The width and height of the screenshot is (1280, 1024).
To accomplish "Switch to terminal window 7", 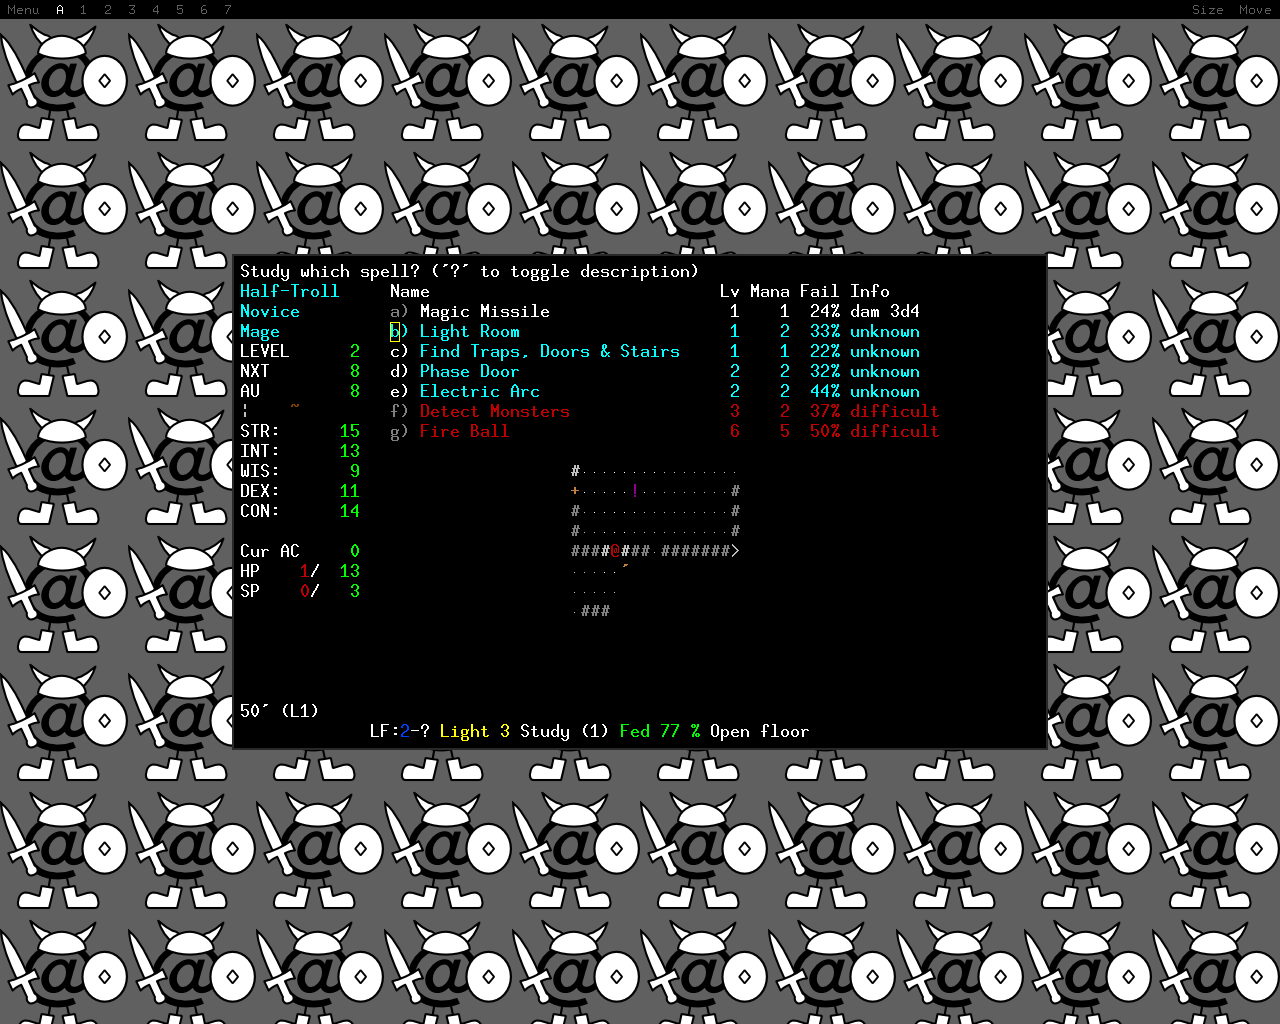I will (x=228, y=10).
